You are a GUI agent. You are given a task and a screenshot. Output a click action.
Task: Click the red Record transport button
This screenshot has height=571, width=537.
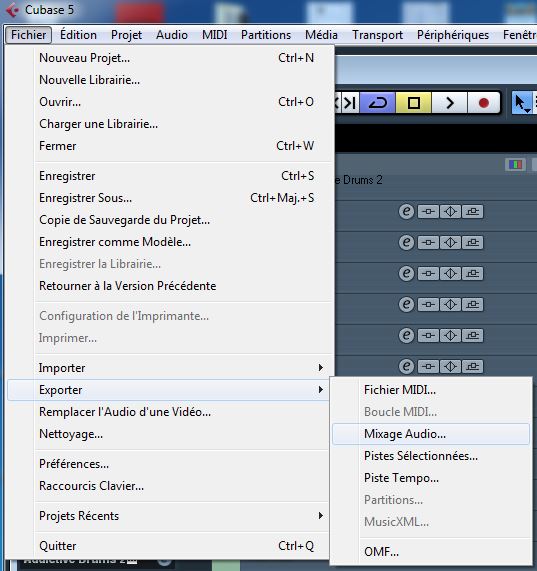[483, 103]
